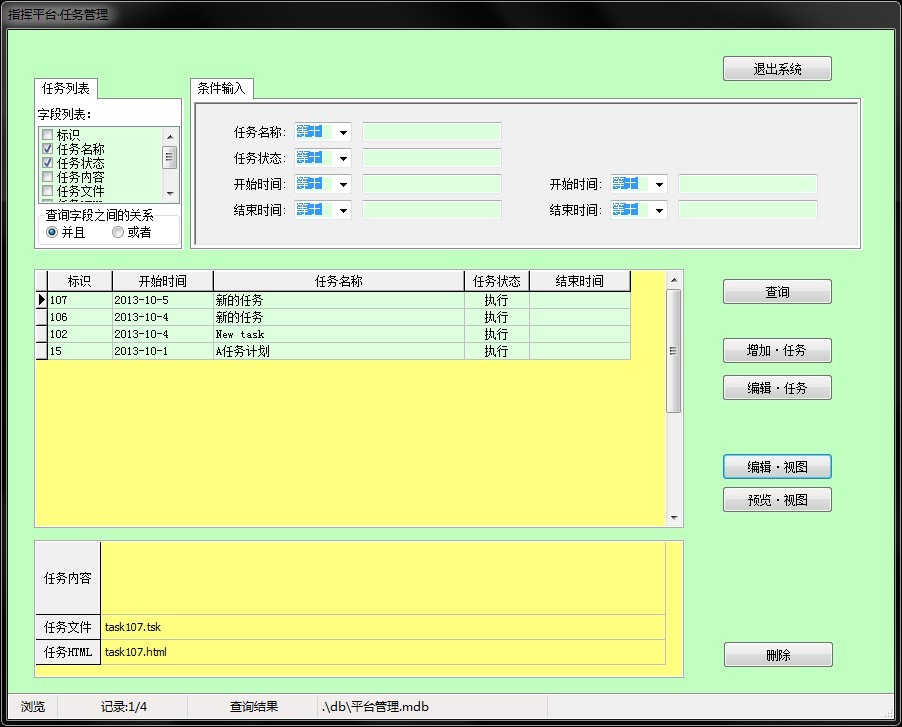Click left 开始时间 value input field

(431, 184)
